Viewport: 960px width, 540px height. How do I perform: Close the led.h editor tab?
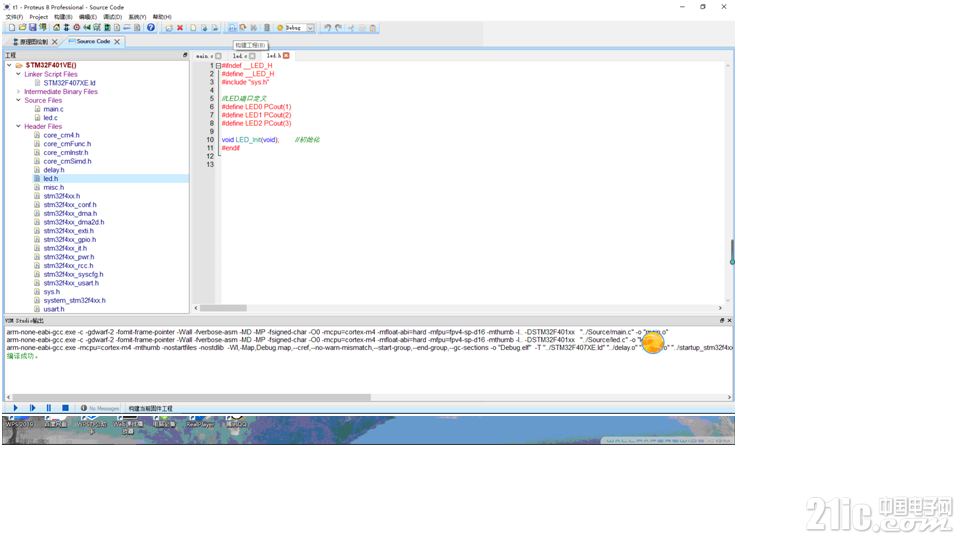(x=286, y=56)
